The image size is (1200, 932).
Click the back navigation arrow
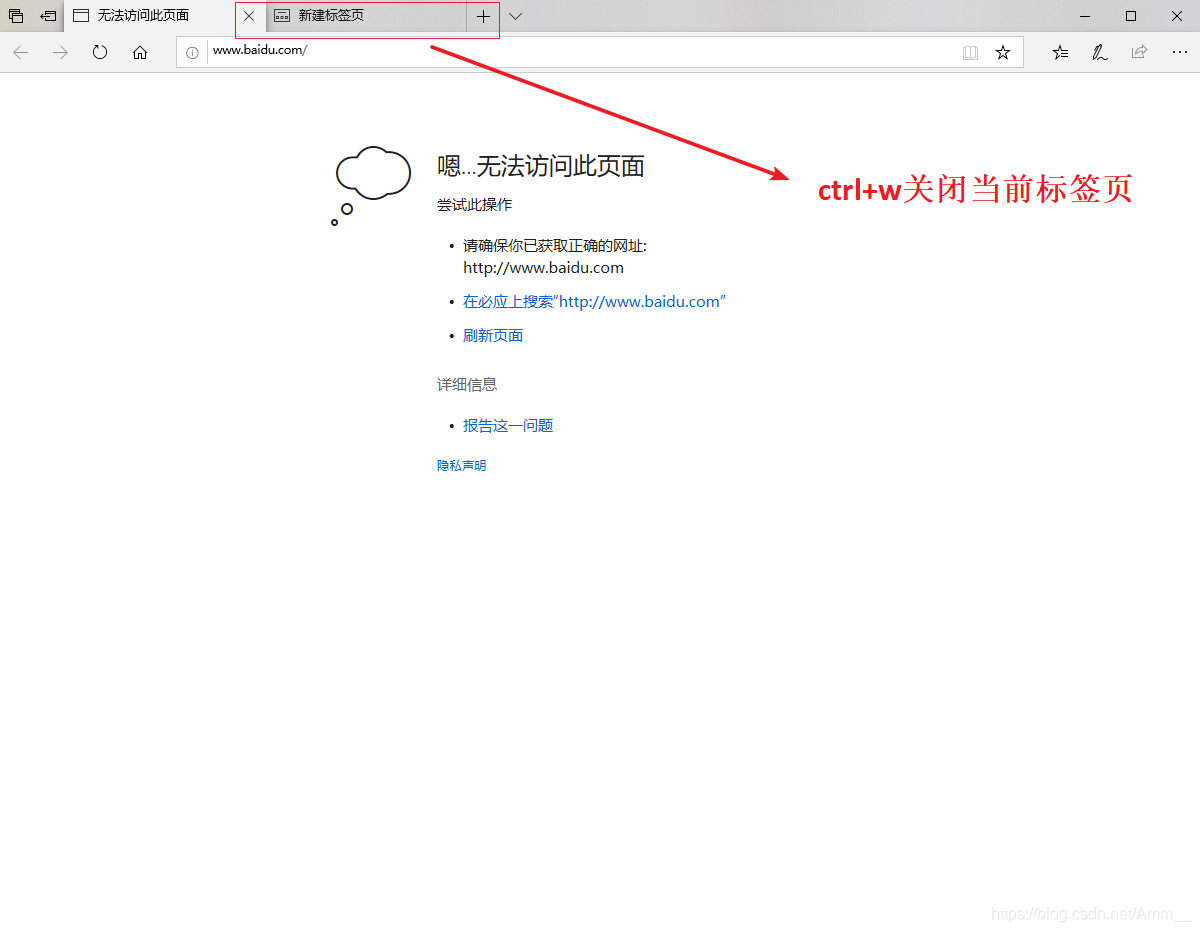(x=20, y=52)
